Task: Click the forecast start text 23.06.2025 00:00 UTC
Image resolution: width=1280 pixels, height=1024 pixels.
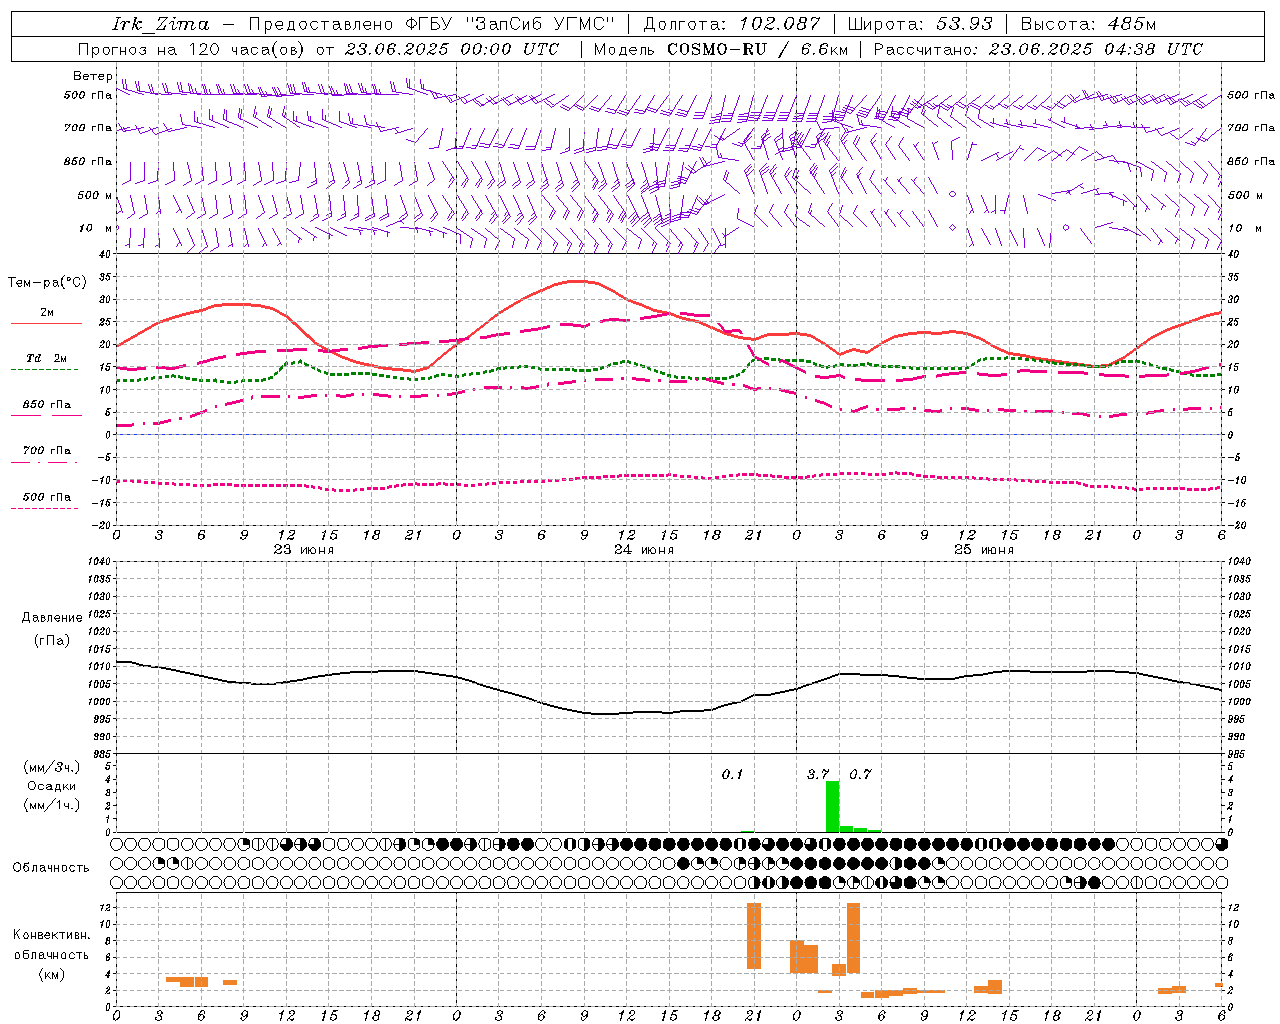Action: pos(452,49)
